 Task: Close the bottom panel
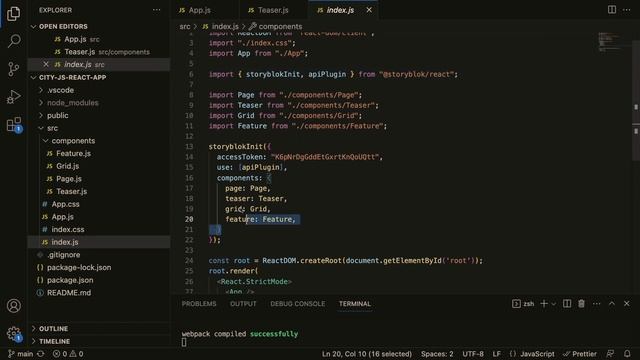click(x=627, y=304)
